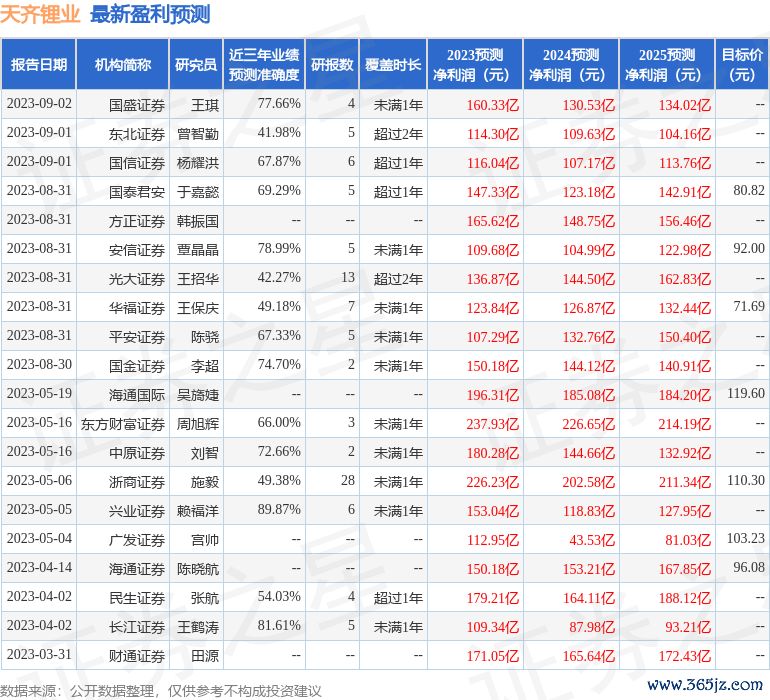
Task: Click the 160.33亿 profit forecast
Action: (x=493, y=105)
